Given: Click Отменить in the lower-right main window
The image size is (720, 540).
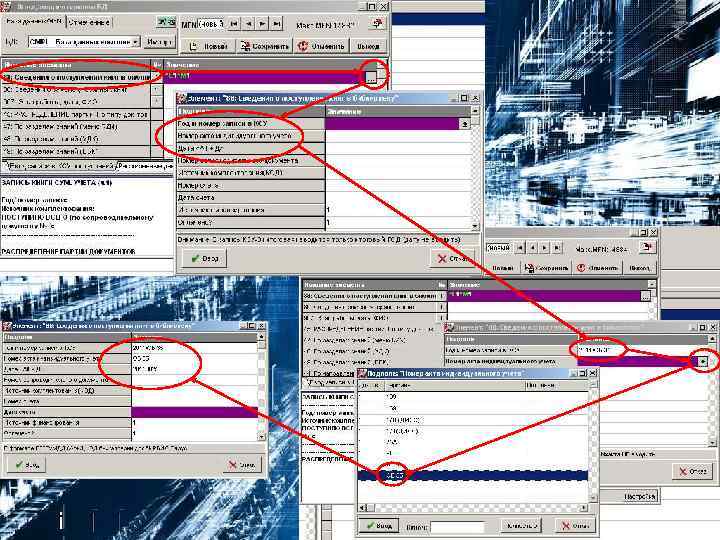Looking at the screenshot, I should coord(597,268).
